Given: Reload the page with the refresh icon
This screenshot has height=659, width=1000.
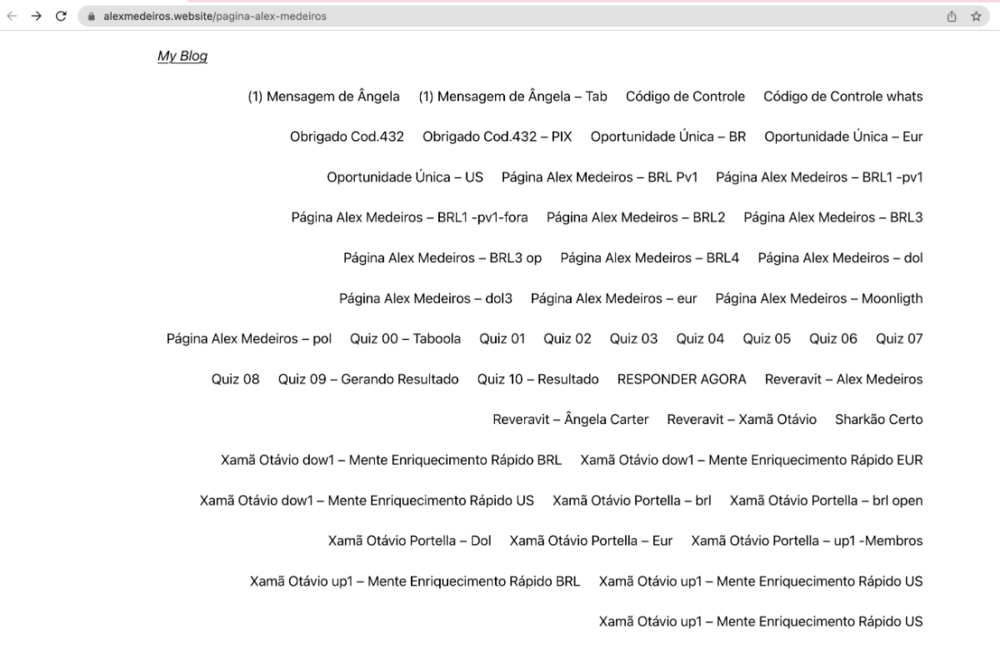Looking at the screenshot, I should tap(61, 16).
